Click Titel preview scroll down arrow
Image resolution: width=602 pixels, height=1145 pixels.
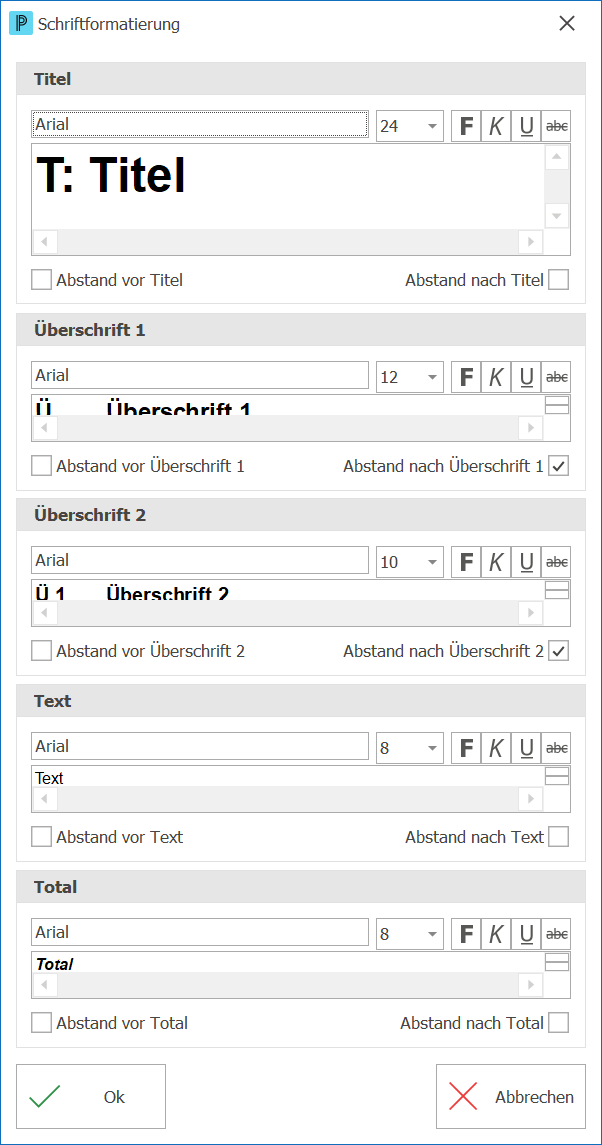[x=557, y=215]
